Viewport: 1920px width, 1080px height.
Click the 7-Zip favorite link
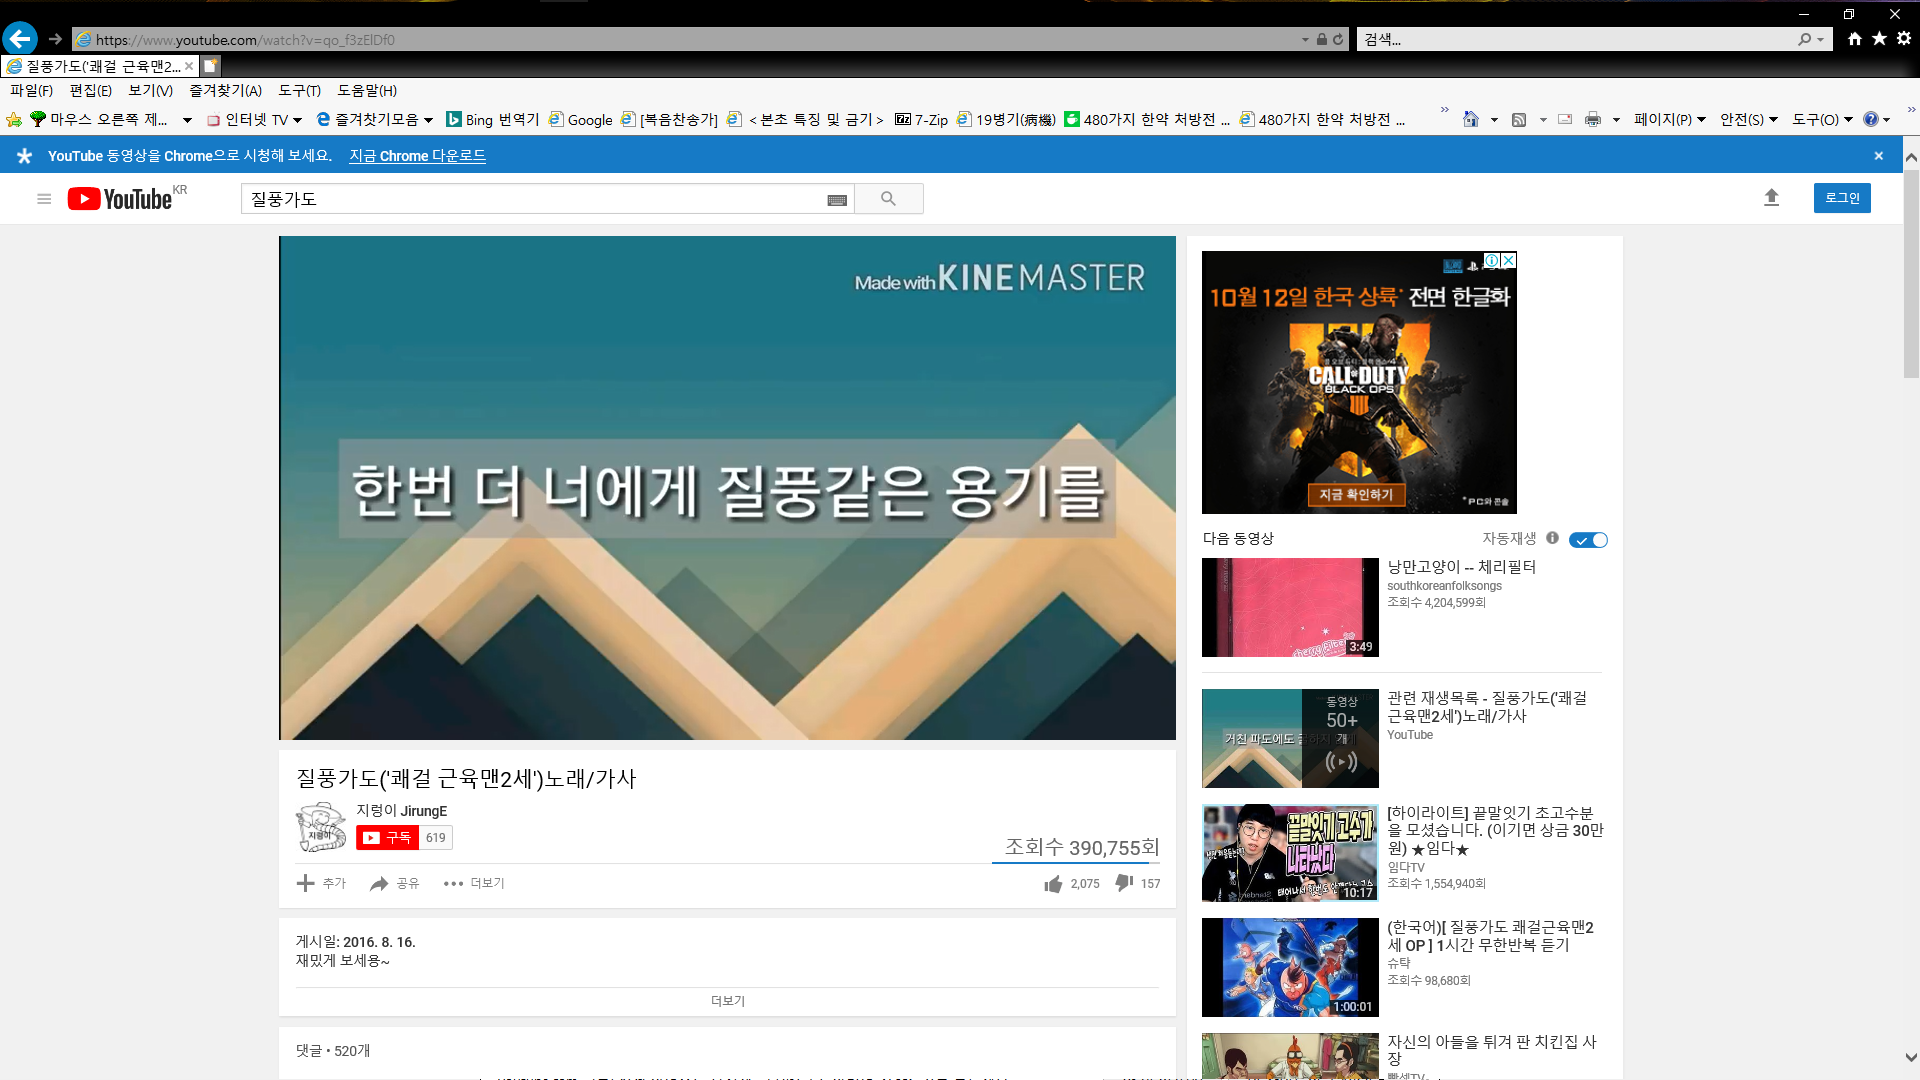tap(921, 120)
